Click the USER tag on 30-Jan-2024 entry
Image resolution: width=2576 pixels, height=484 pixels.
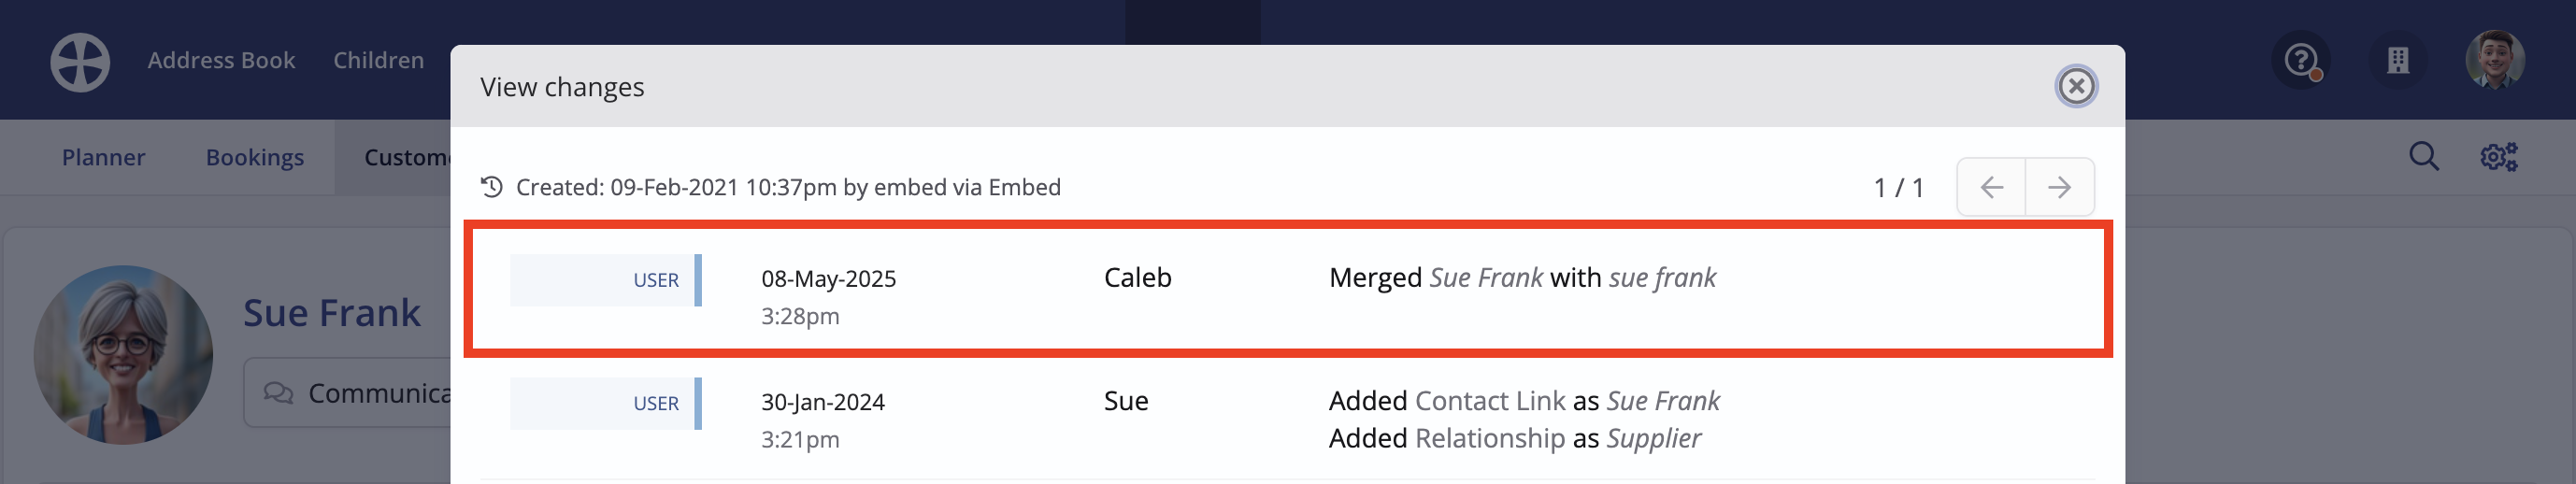click(x=606, y=403)
